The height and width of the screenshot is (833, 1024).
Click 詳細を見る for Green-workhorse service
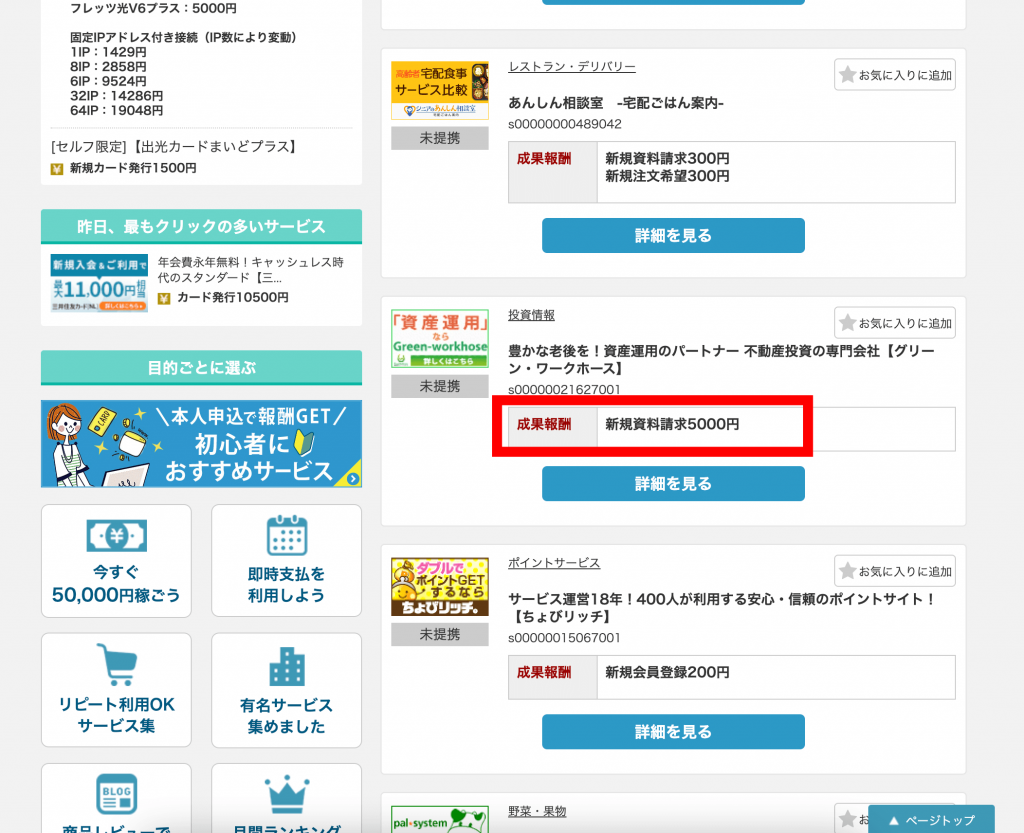673,484
